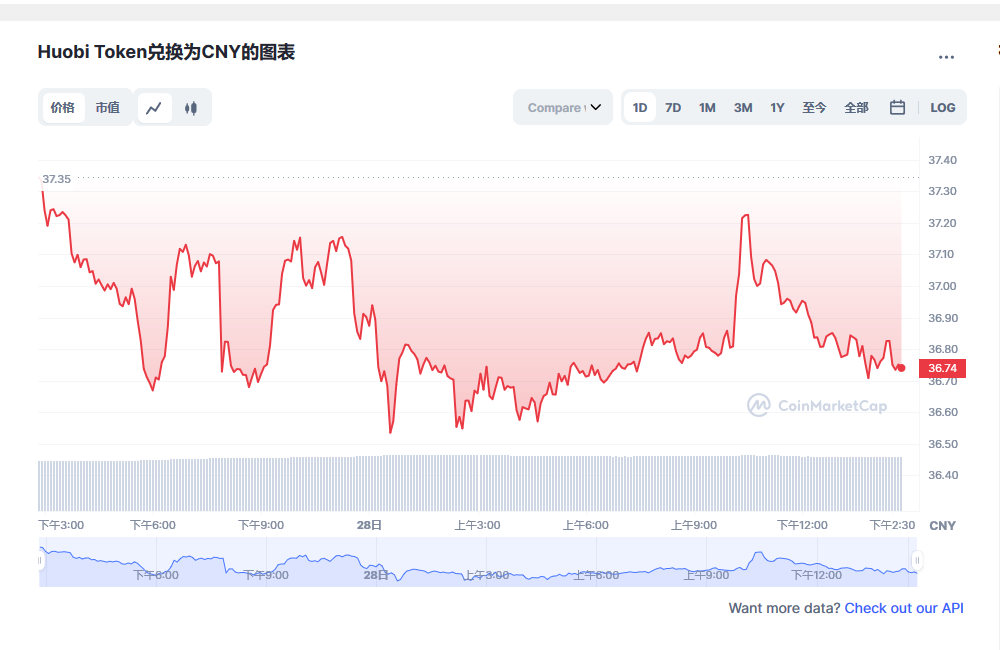
Task: Click the 37.35 opening price label
Action: (x=57, y=179)
